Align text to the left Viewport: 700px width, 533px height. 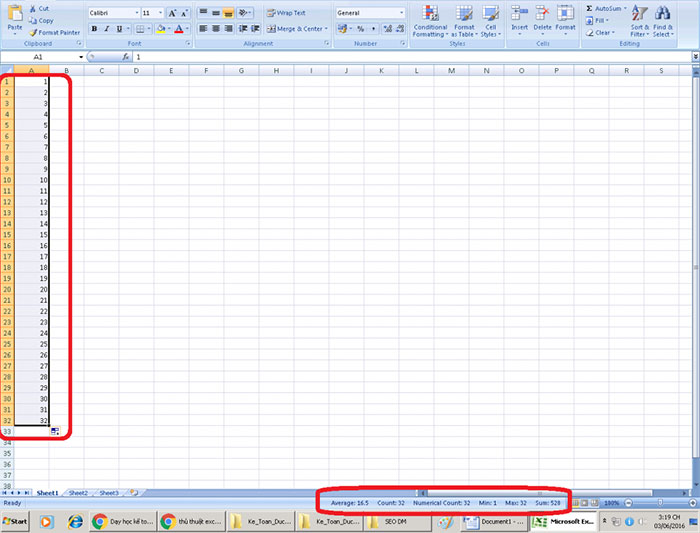coord(203,29)
